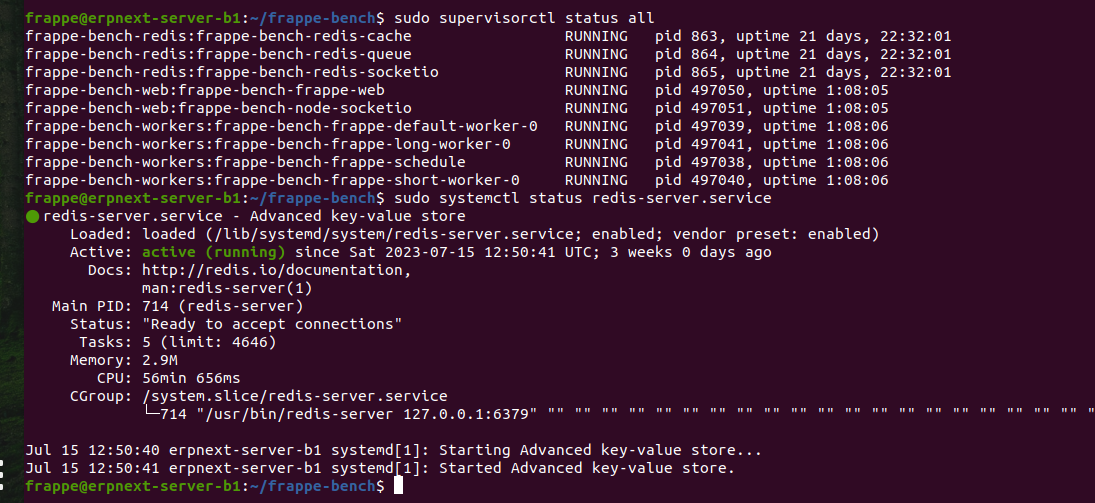Screen dimensions: 1095x503
Task: Click the frappe-bench-redis-socketio process name
Action: pyautogui.click(x=232, y=72)
